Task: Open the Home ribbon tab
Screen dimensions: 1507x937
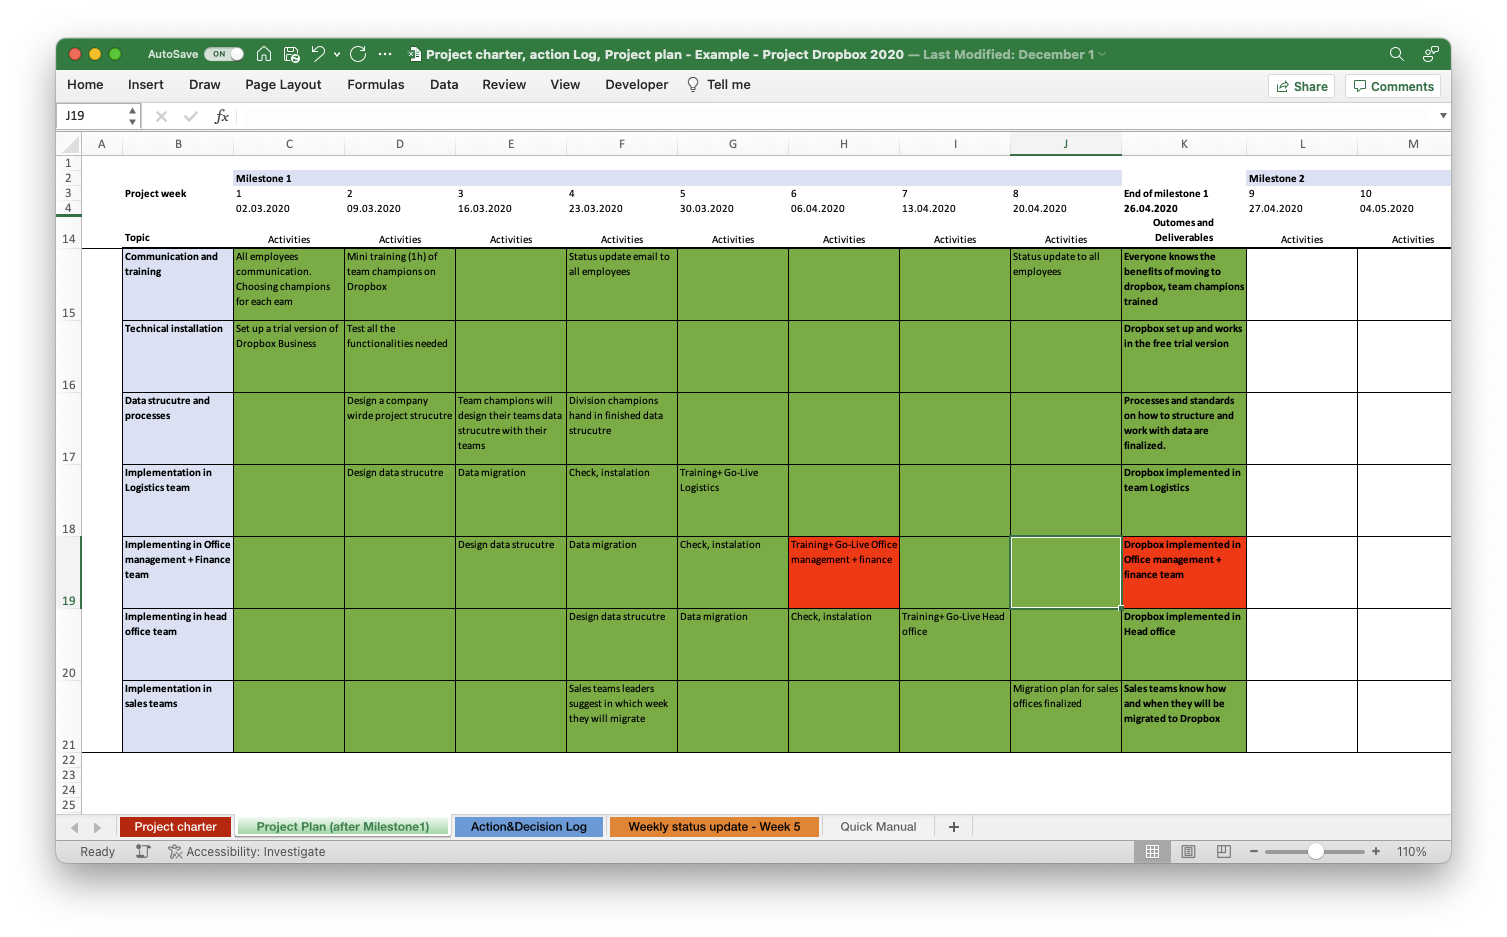Action: point(85,85)
